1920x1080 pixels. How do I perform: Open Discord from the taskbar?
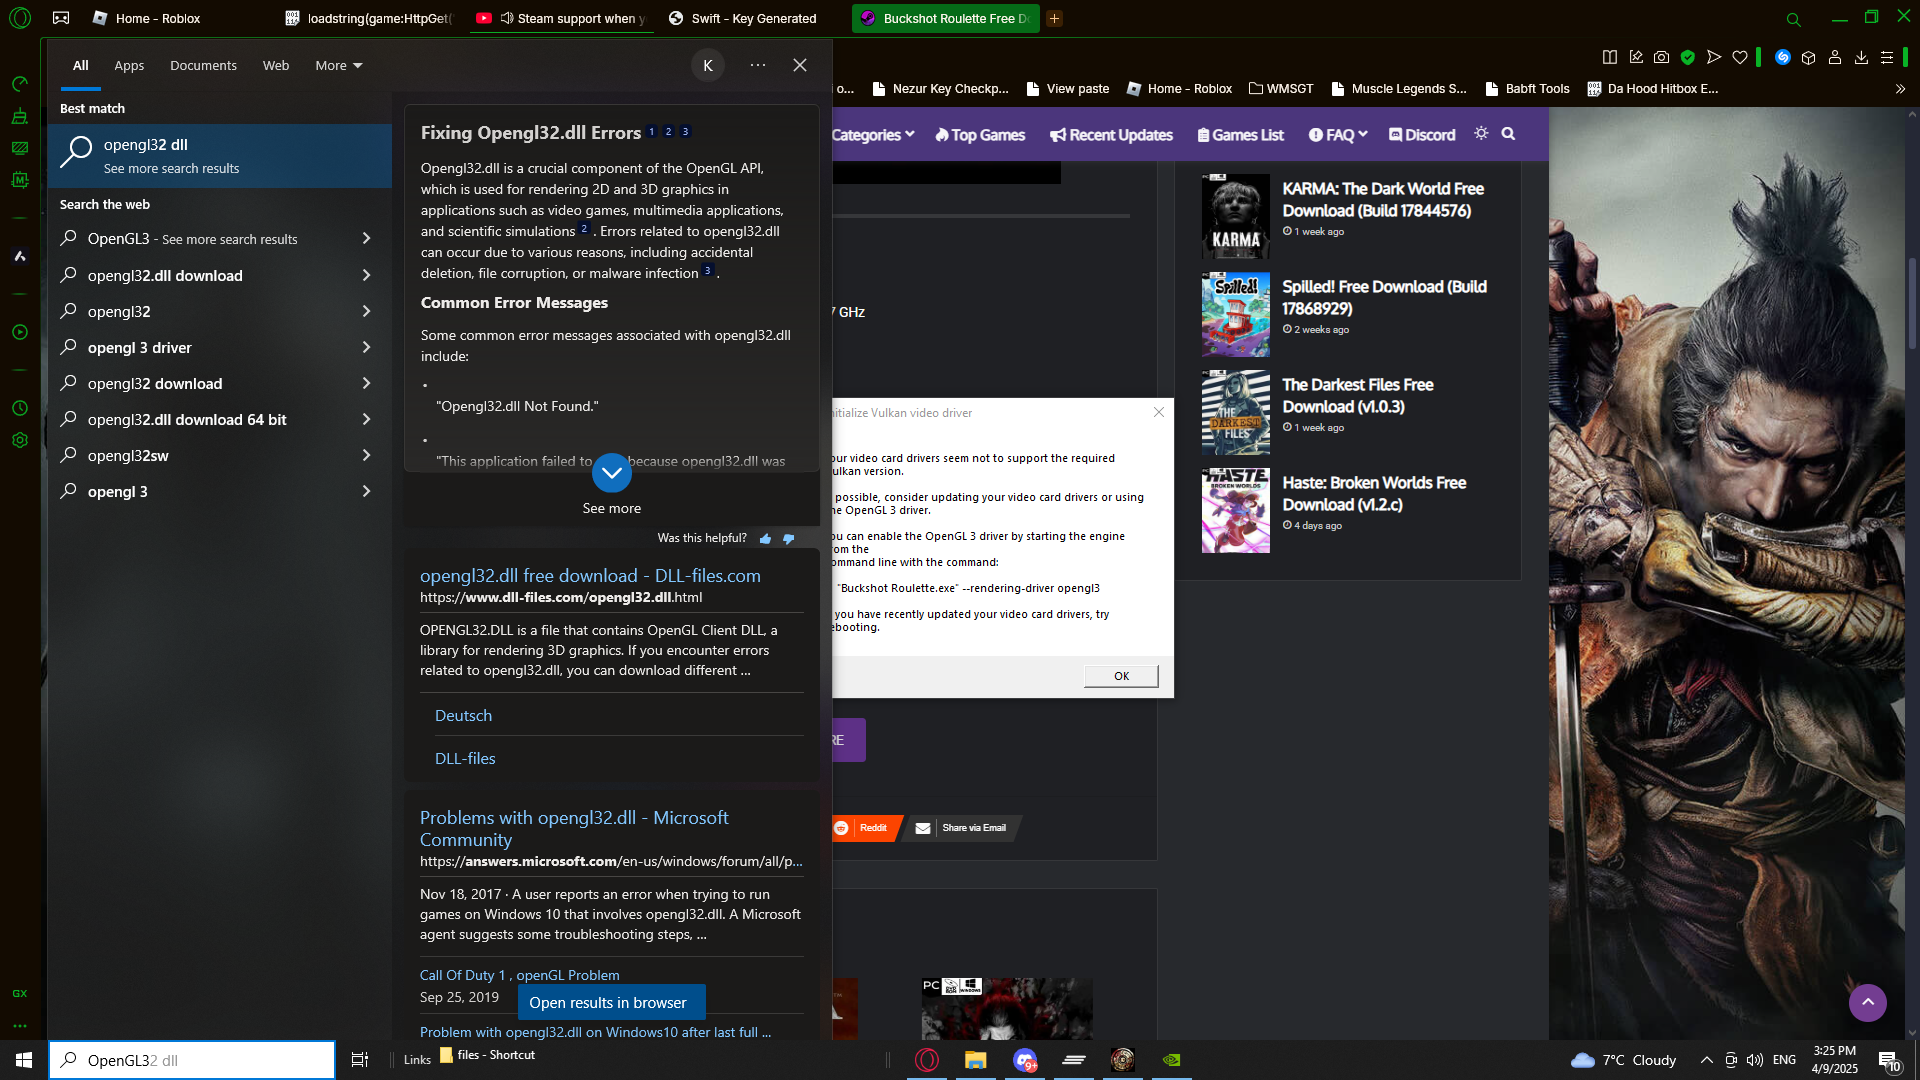(x=1025, y=1060)
